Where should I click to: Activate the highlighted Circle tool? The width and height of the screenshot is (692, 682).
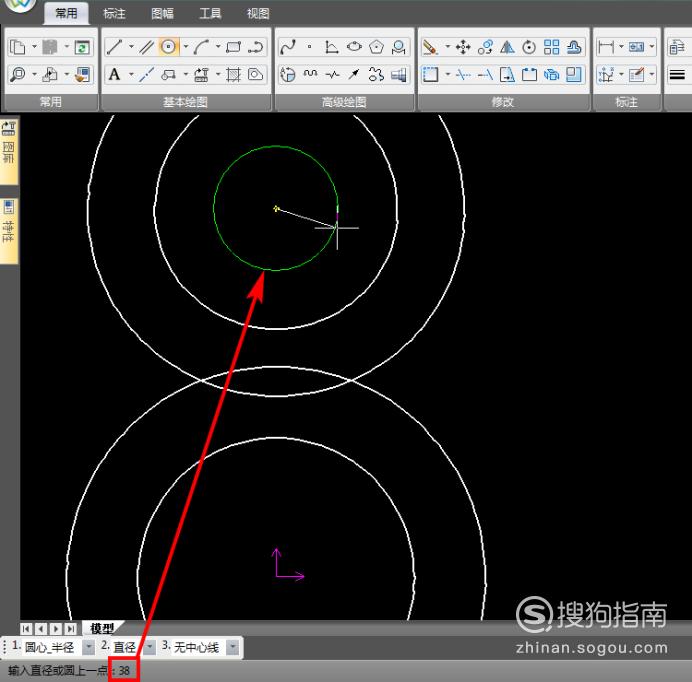pyautogui.click(x=169, y=47)
